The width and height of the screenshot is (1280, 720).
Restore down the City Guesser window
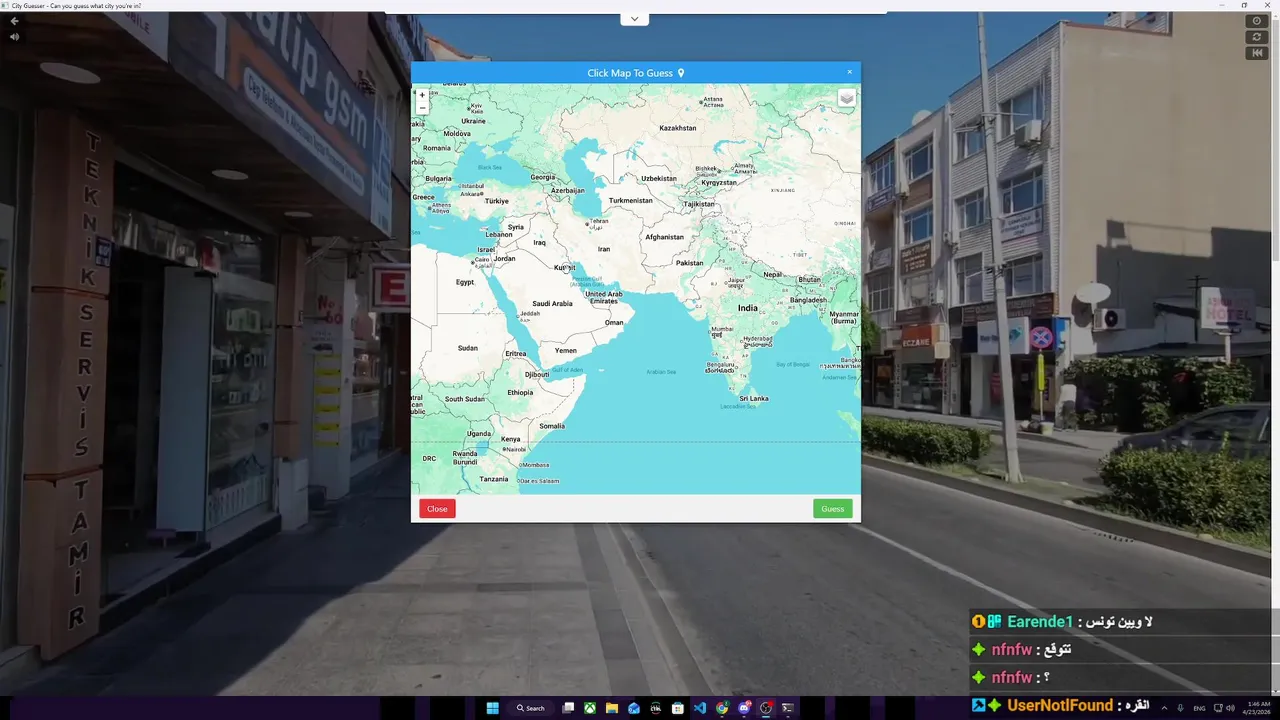(x=1244, y=5)
